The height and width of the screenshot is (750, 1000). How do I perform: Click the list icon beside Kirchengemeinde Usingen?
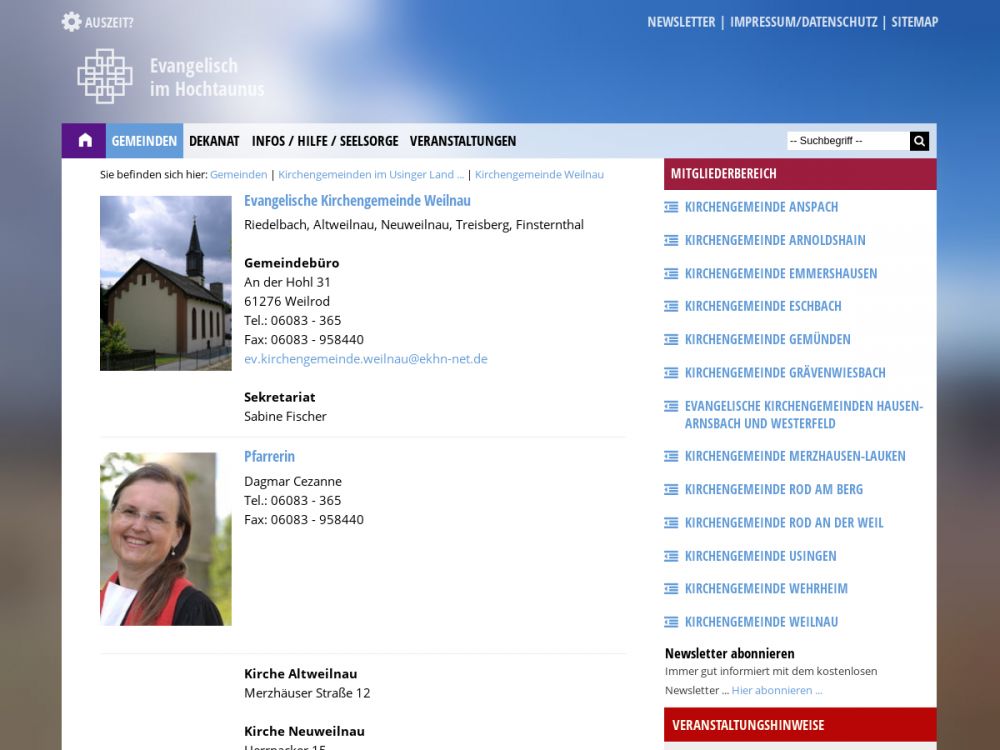(671, 556)
